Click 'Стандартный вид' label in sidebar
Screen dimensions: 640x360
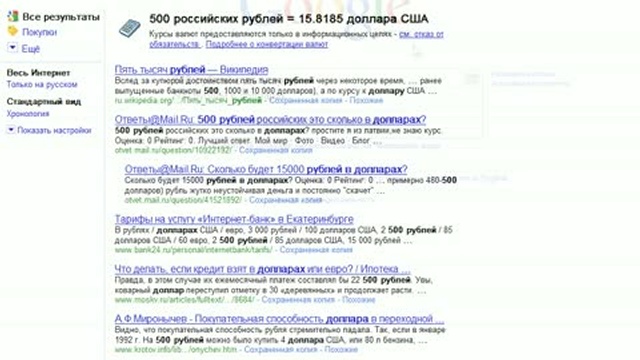click(44, 102)
